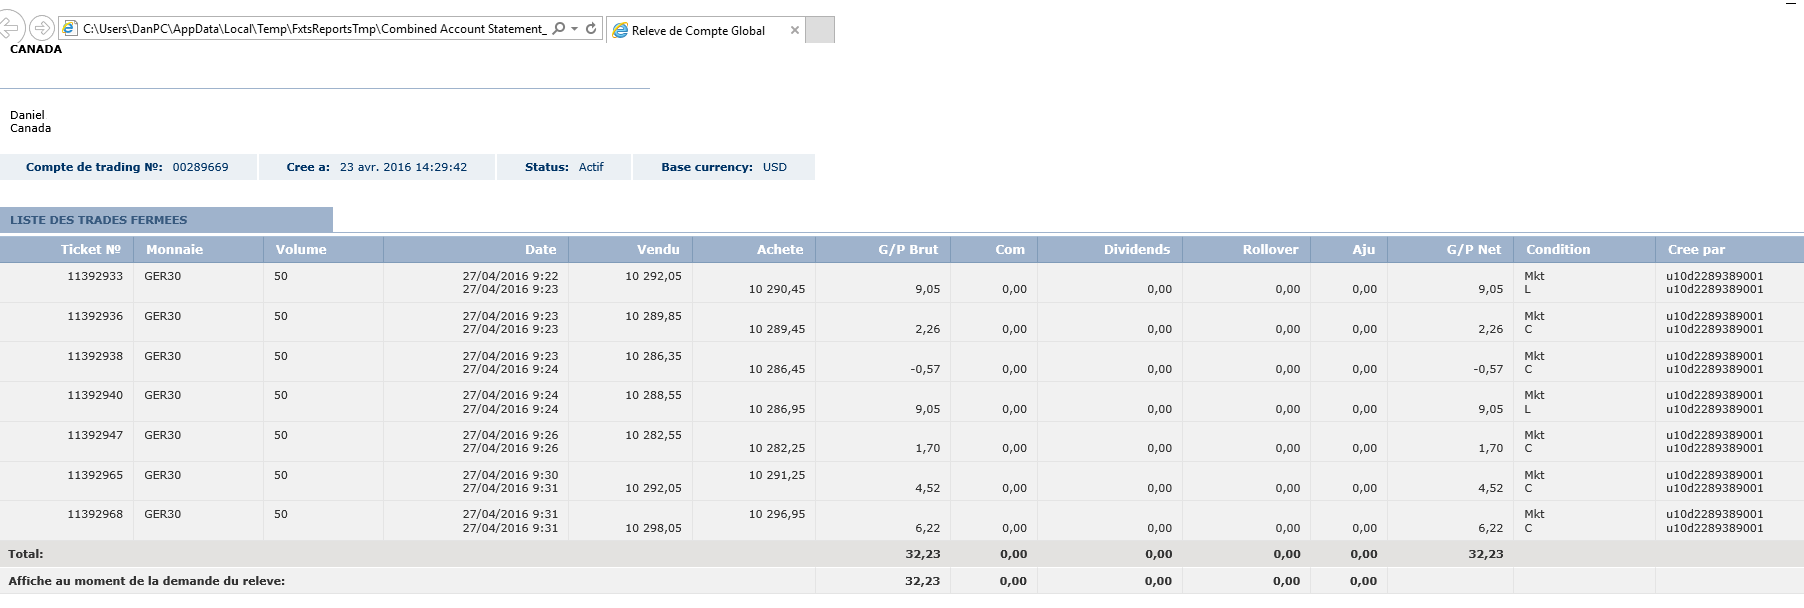Refresh the account statement page

click(x=591, y=29)
